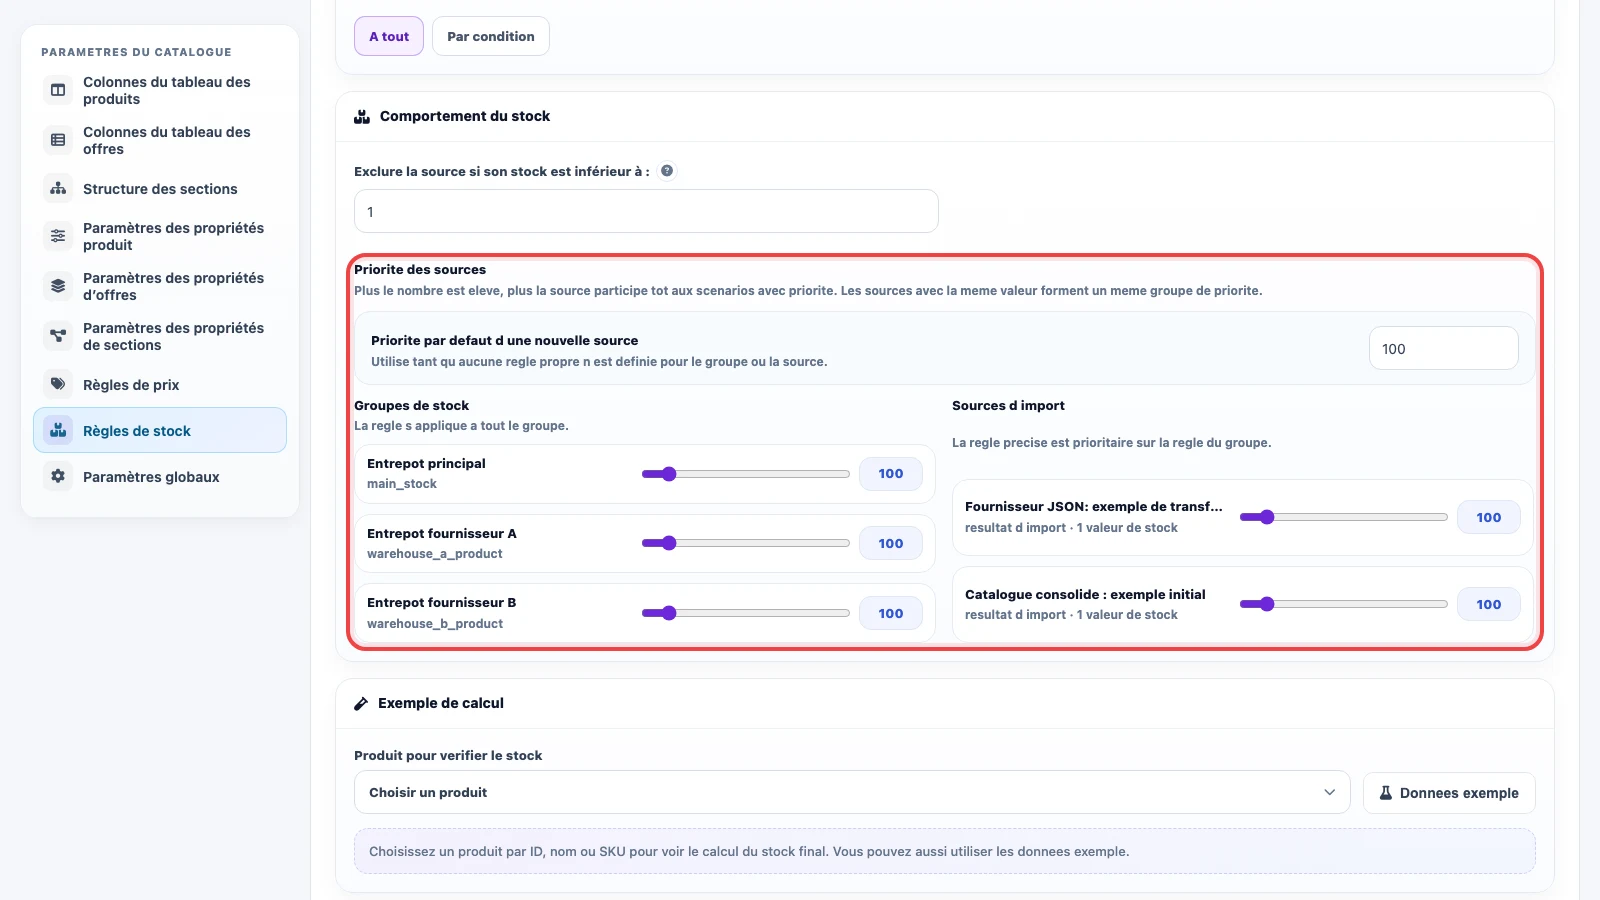Open the 'Choisir un produit' dropdown
Screen dimensions: 1600x900
click(852, 792)
